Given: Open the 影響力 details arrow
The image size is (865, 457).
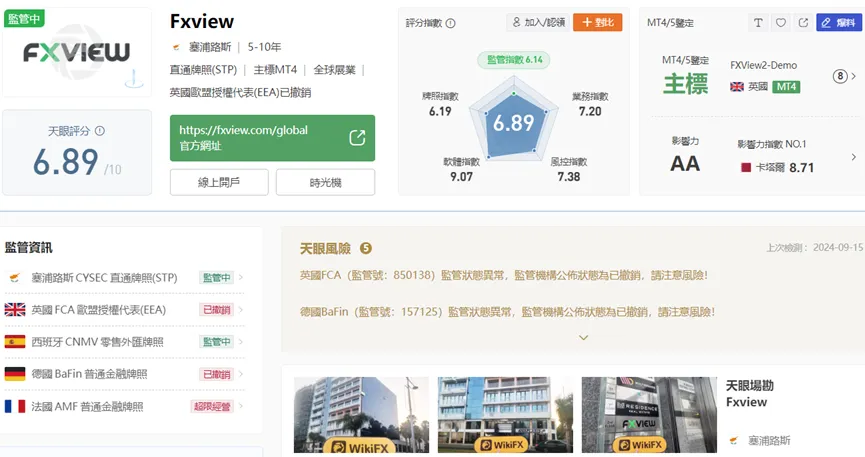Looking at the screenshot, I should [x=853, y=157].
